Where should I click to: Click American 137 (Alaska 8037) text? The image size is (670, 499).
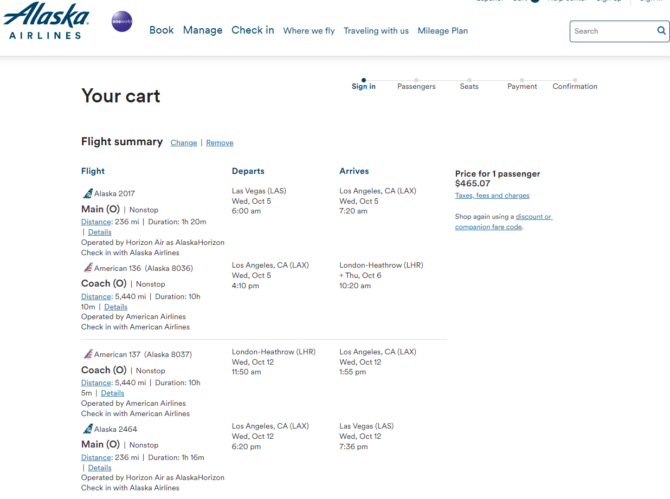click(x=143, y=355)
